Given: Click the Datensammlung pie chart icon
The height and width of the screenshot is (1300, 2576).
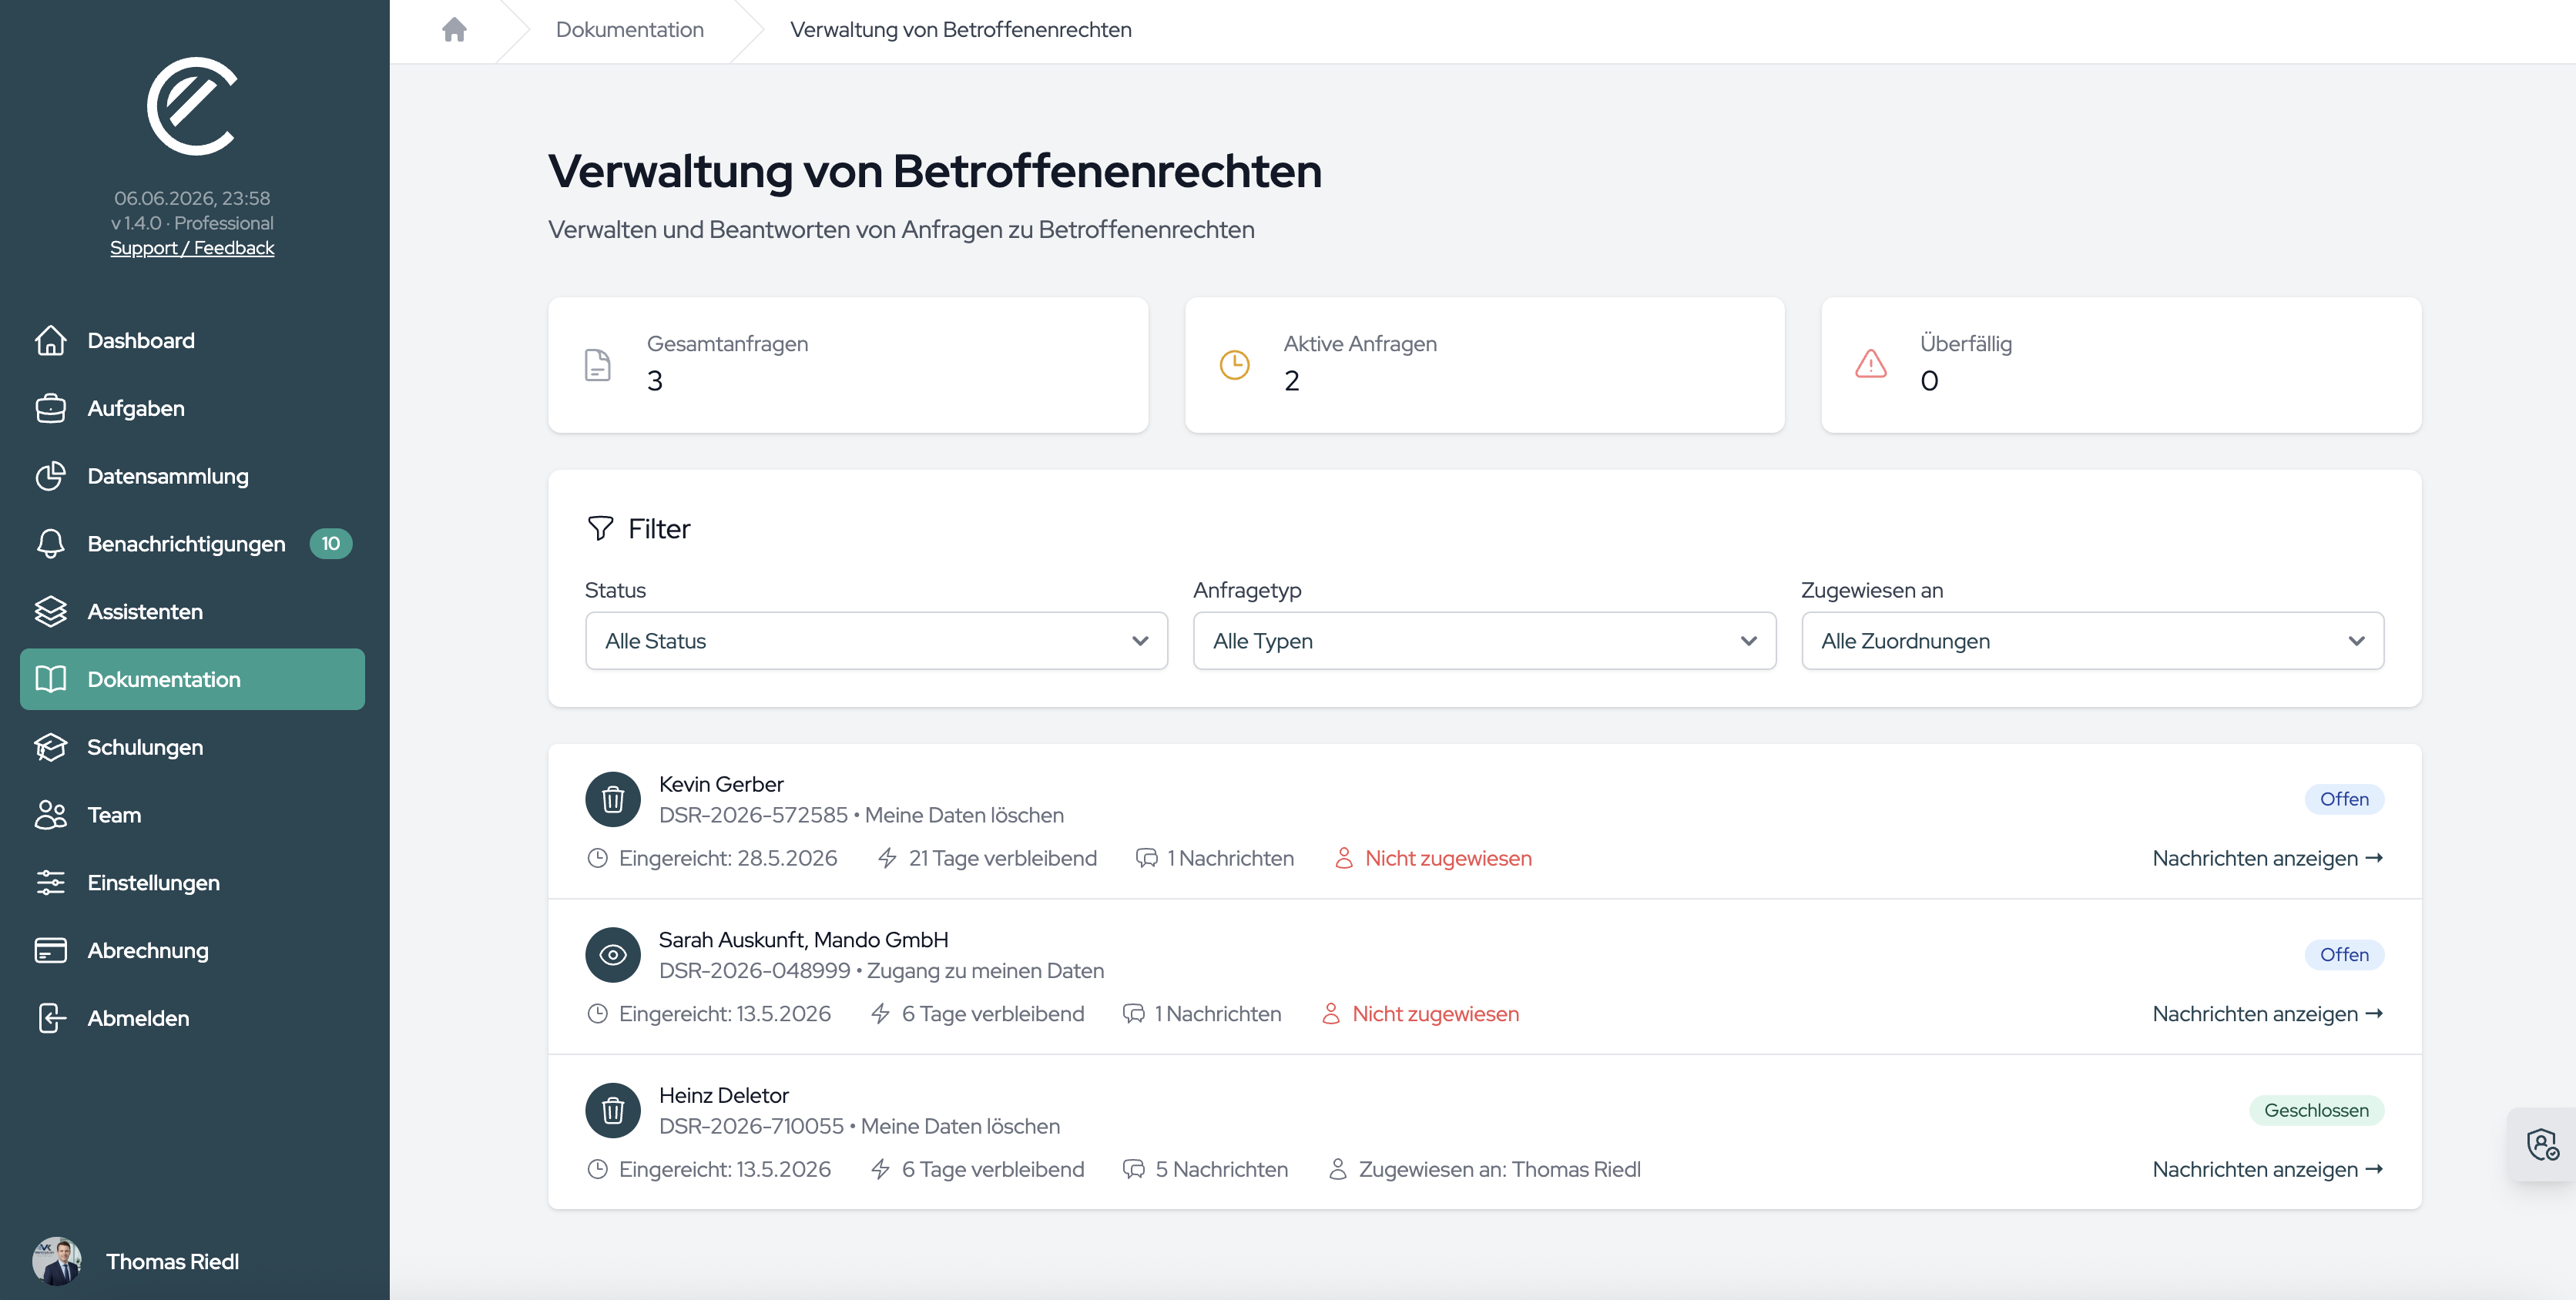Looking at the screenshot, I should (x=51, y=476).
